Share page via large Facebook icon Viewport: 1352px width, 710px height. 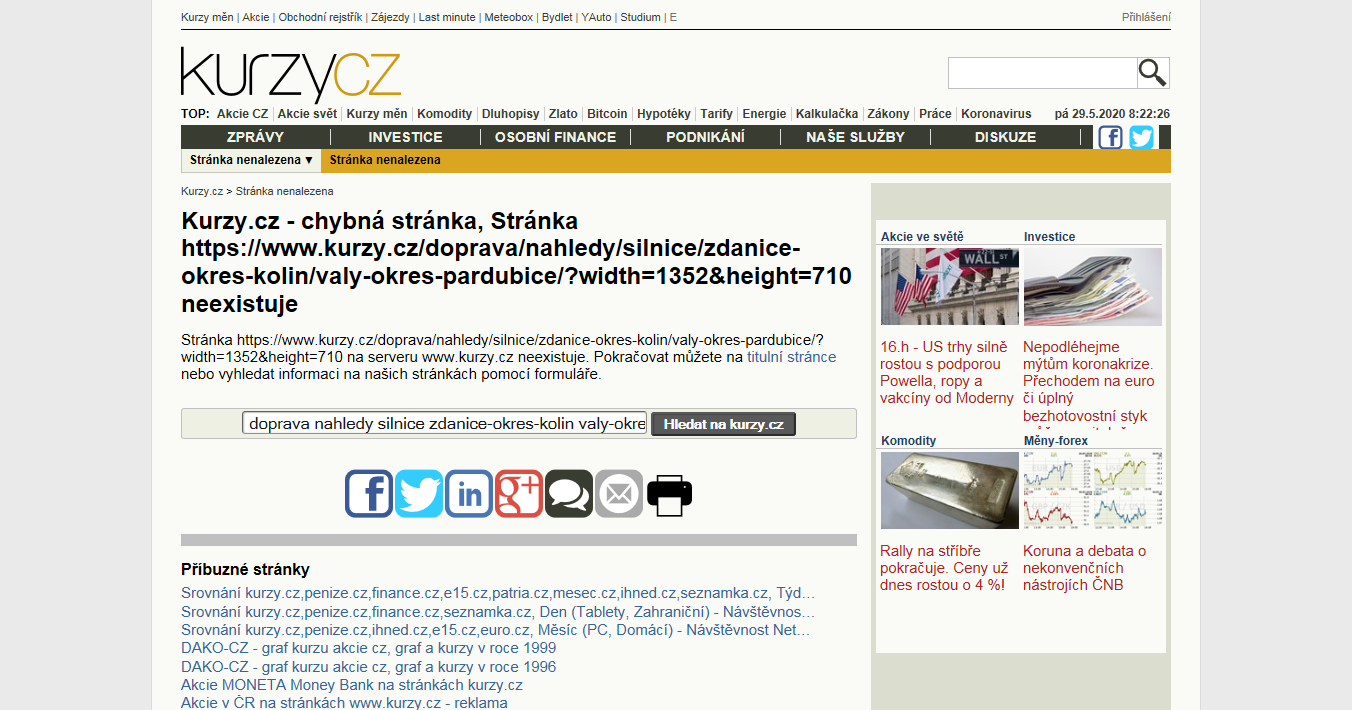point(369,494)
